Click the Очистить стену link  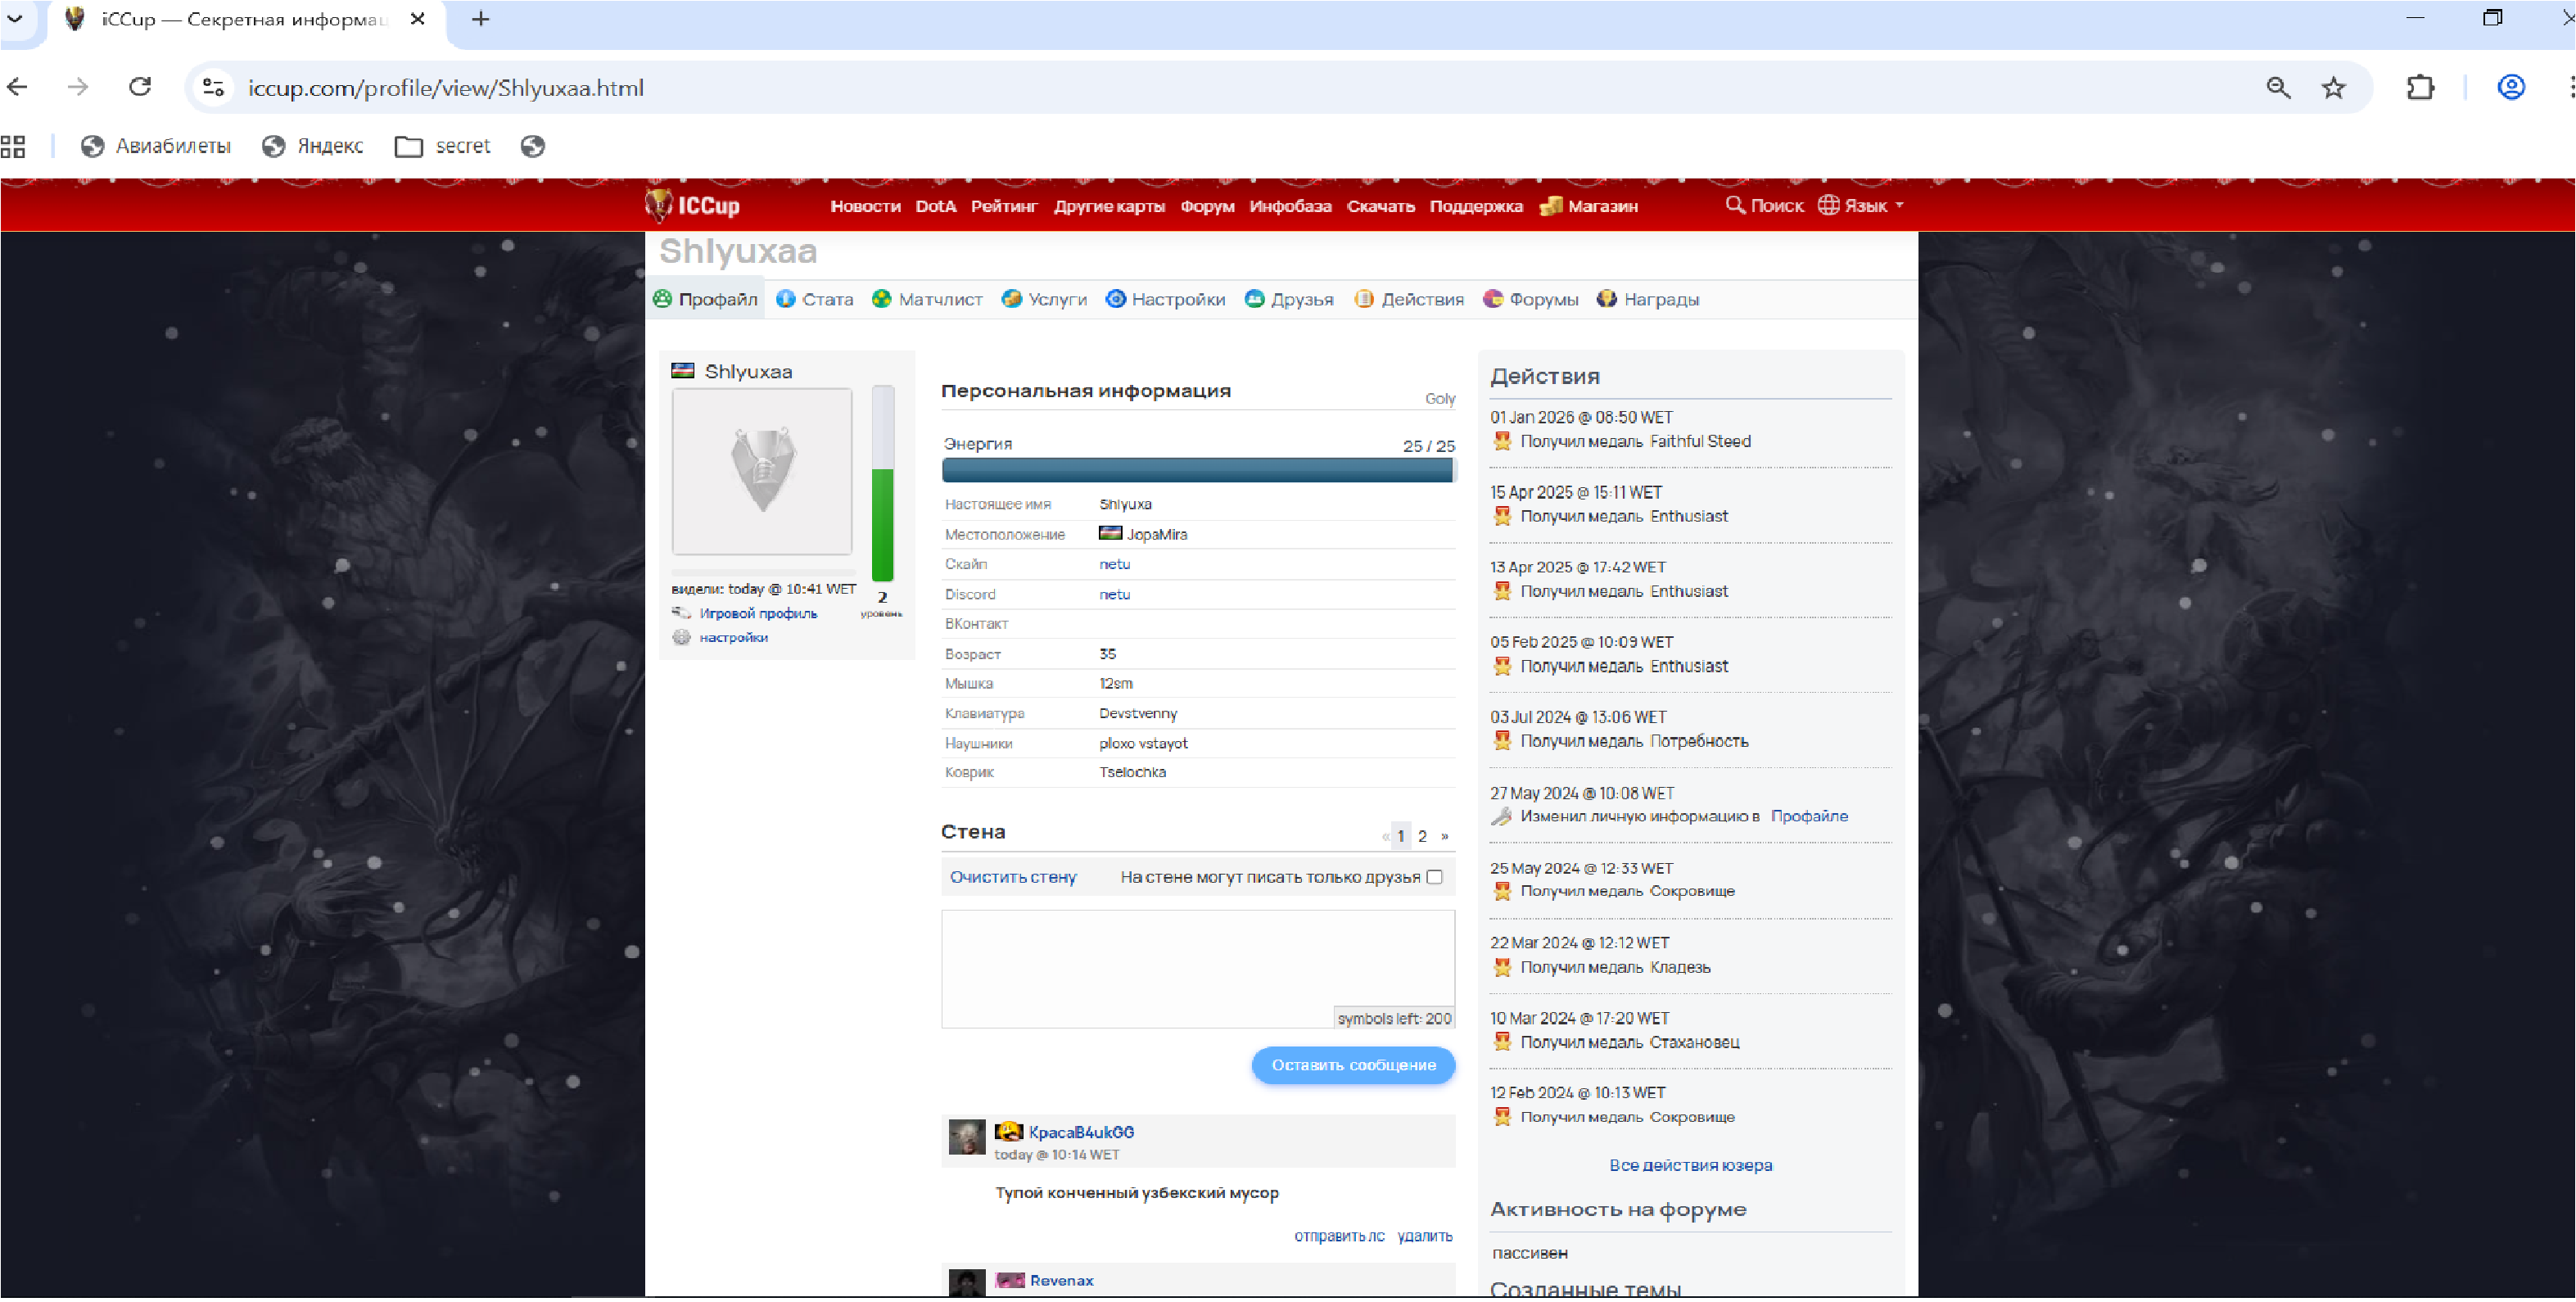coord(1013,878)
